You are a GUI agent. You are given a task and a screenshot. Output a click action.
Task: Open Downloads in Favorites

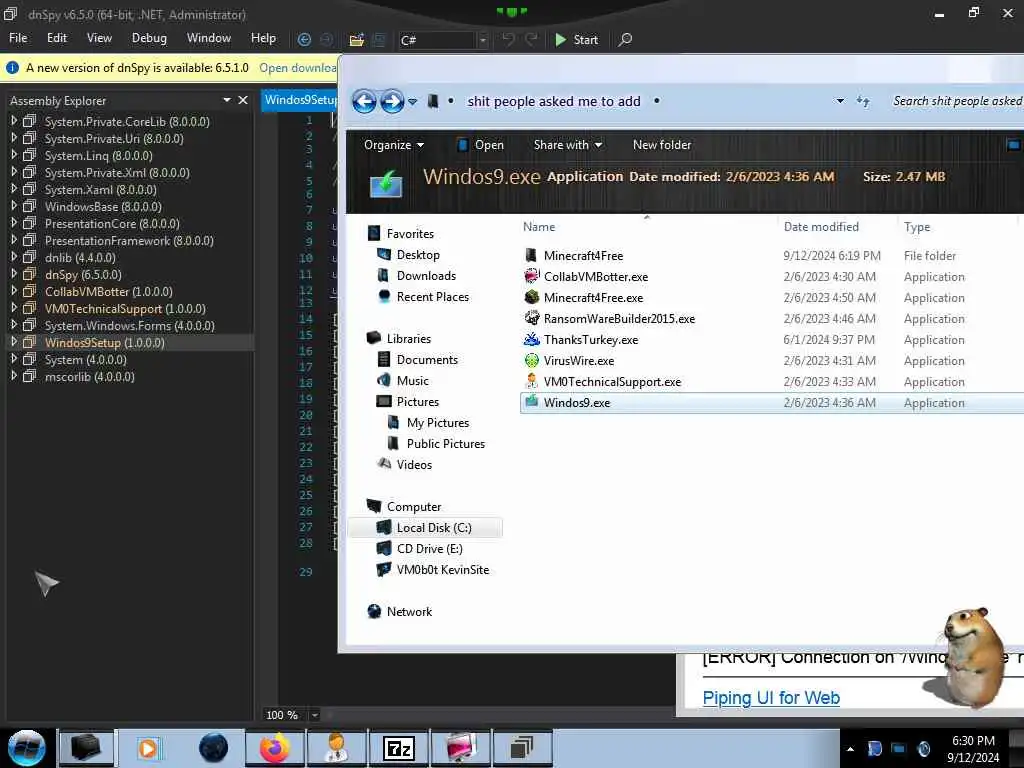click(x=426, y=276)
